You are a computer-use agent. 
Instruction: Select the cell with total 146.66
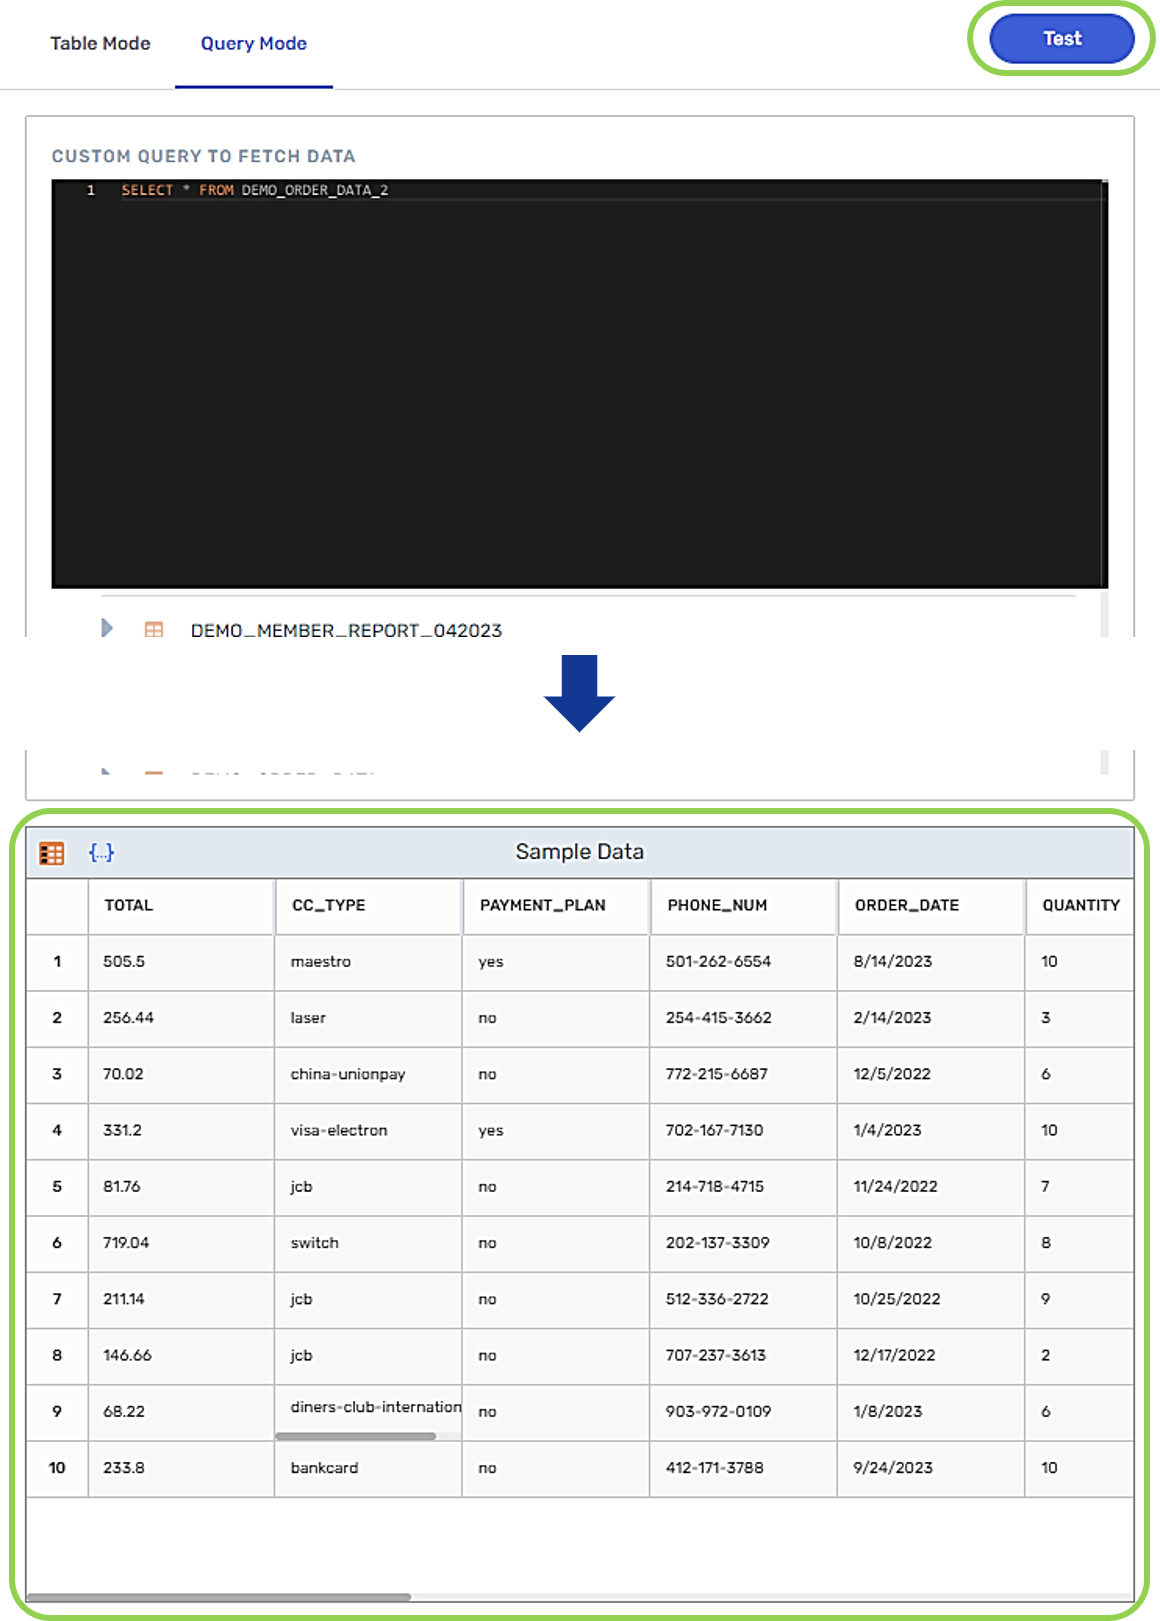[181, 1356]
